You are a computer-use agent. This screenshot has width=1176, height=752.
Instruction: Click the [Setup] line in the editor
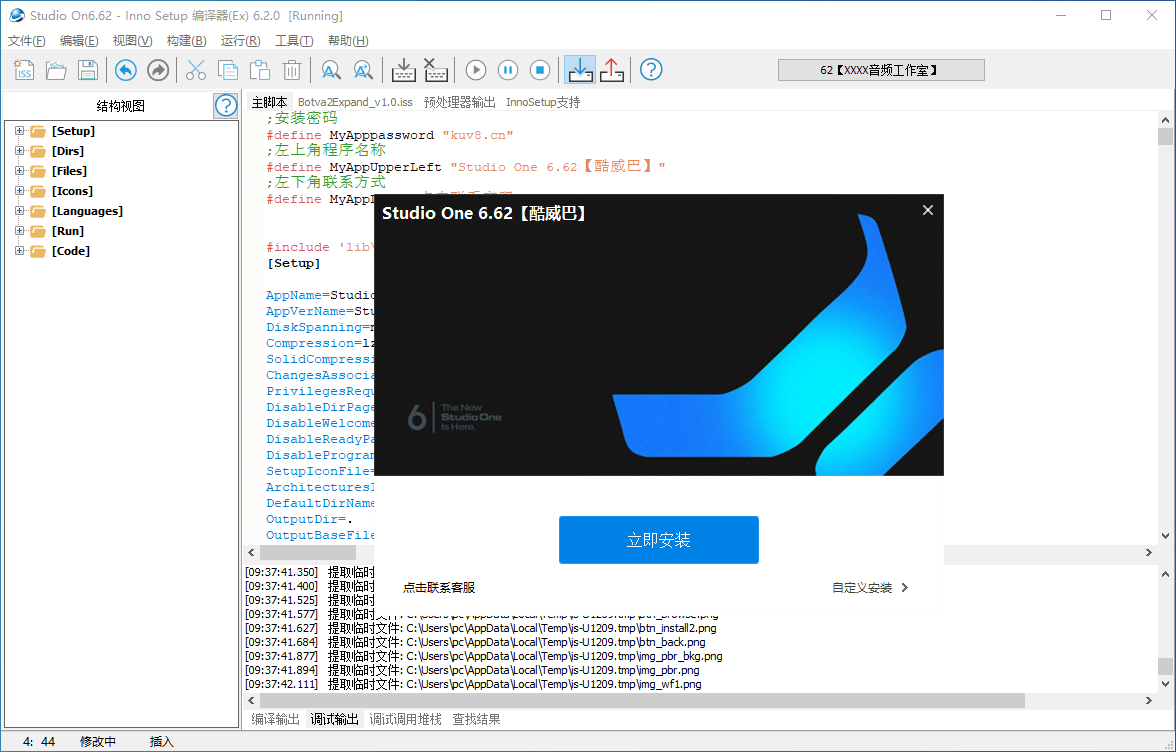pyautogui.click(x=293, y=263)
